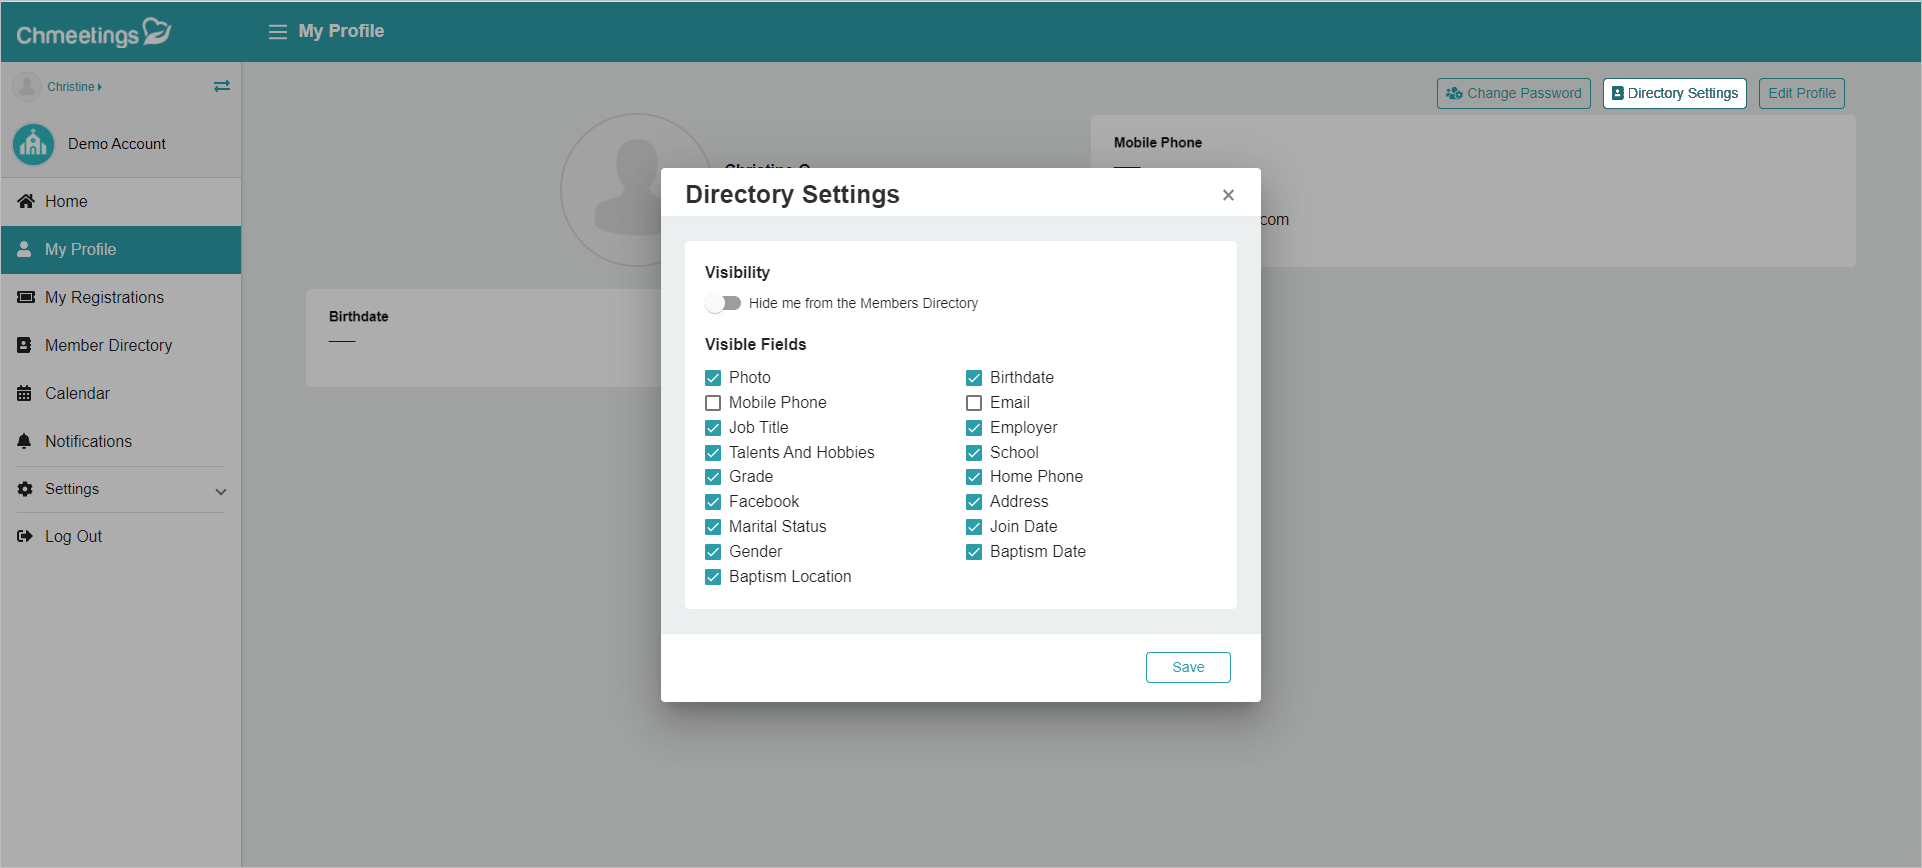Click the Directory Settings button
Image resolution: width=1922 pixels, height=868 pixels.
click(1675, 93)
